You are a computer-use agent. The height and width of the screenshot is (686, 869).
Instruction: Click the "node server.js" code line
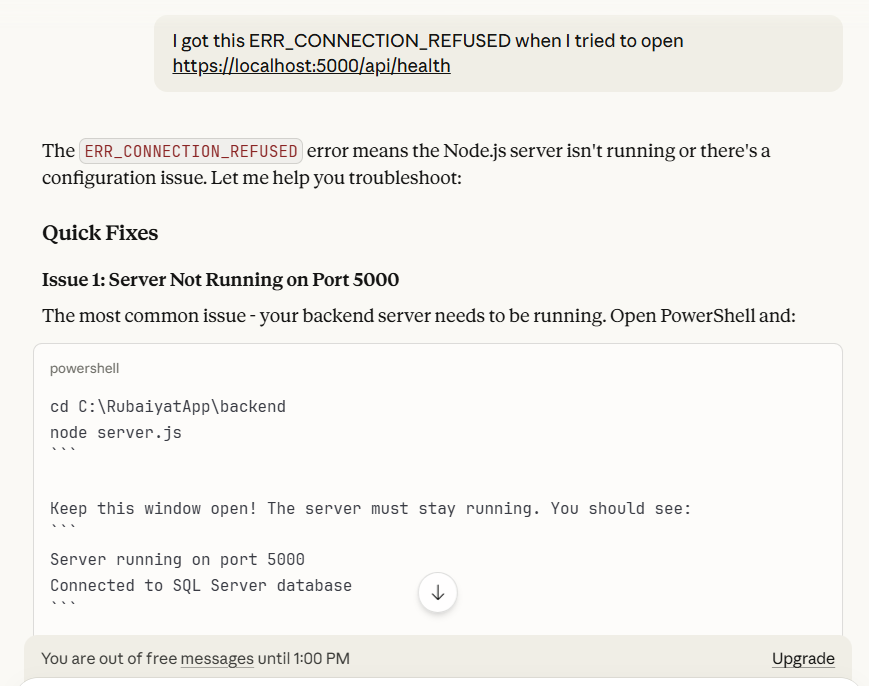pos(115,433)
